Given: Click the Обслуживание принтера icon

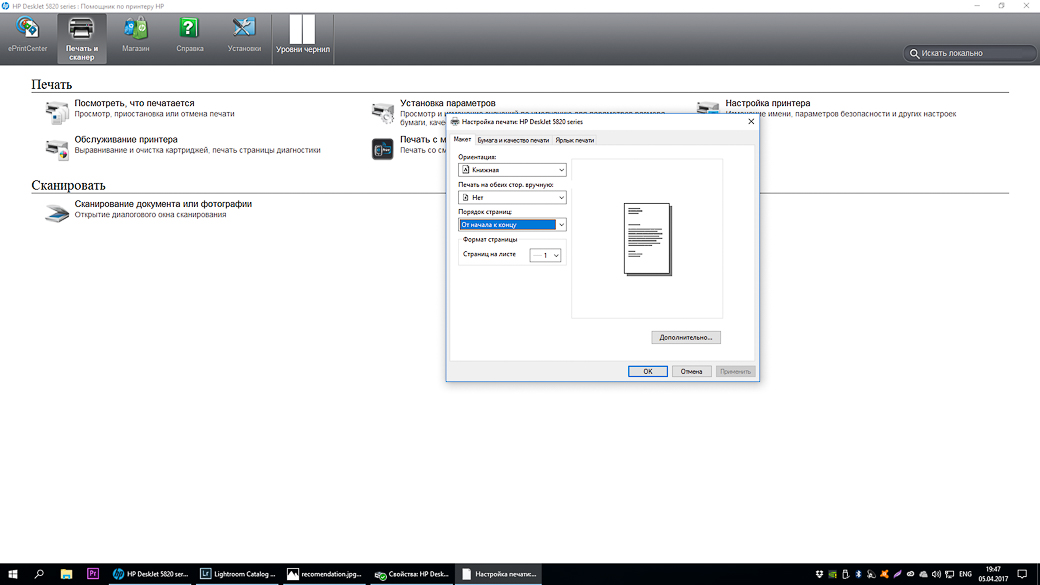Looking at the screenshot, I should [56, 149].
